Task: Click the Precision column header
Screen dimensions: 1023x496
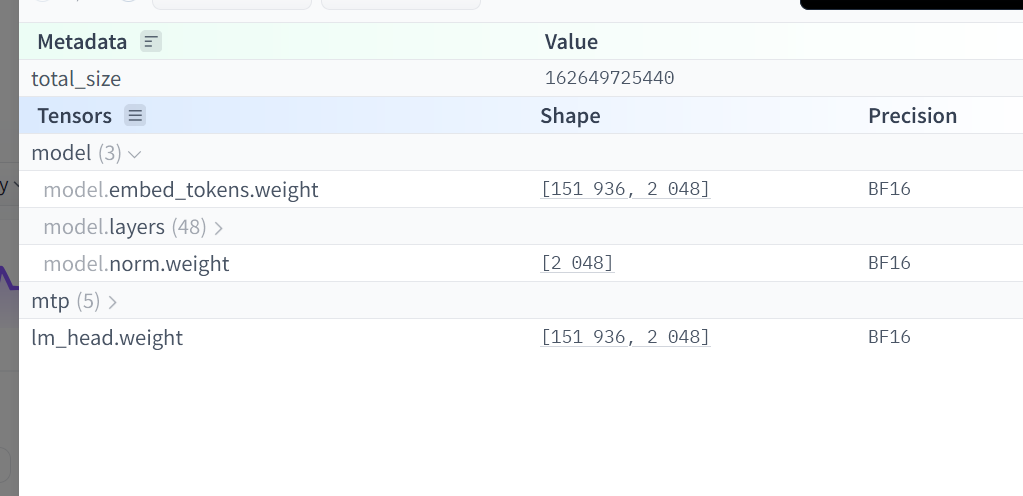Action: click(912, 116)
